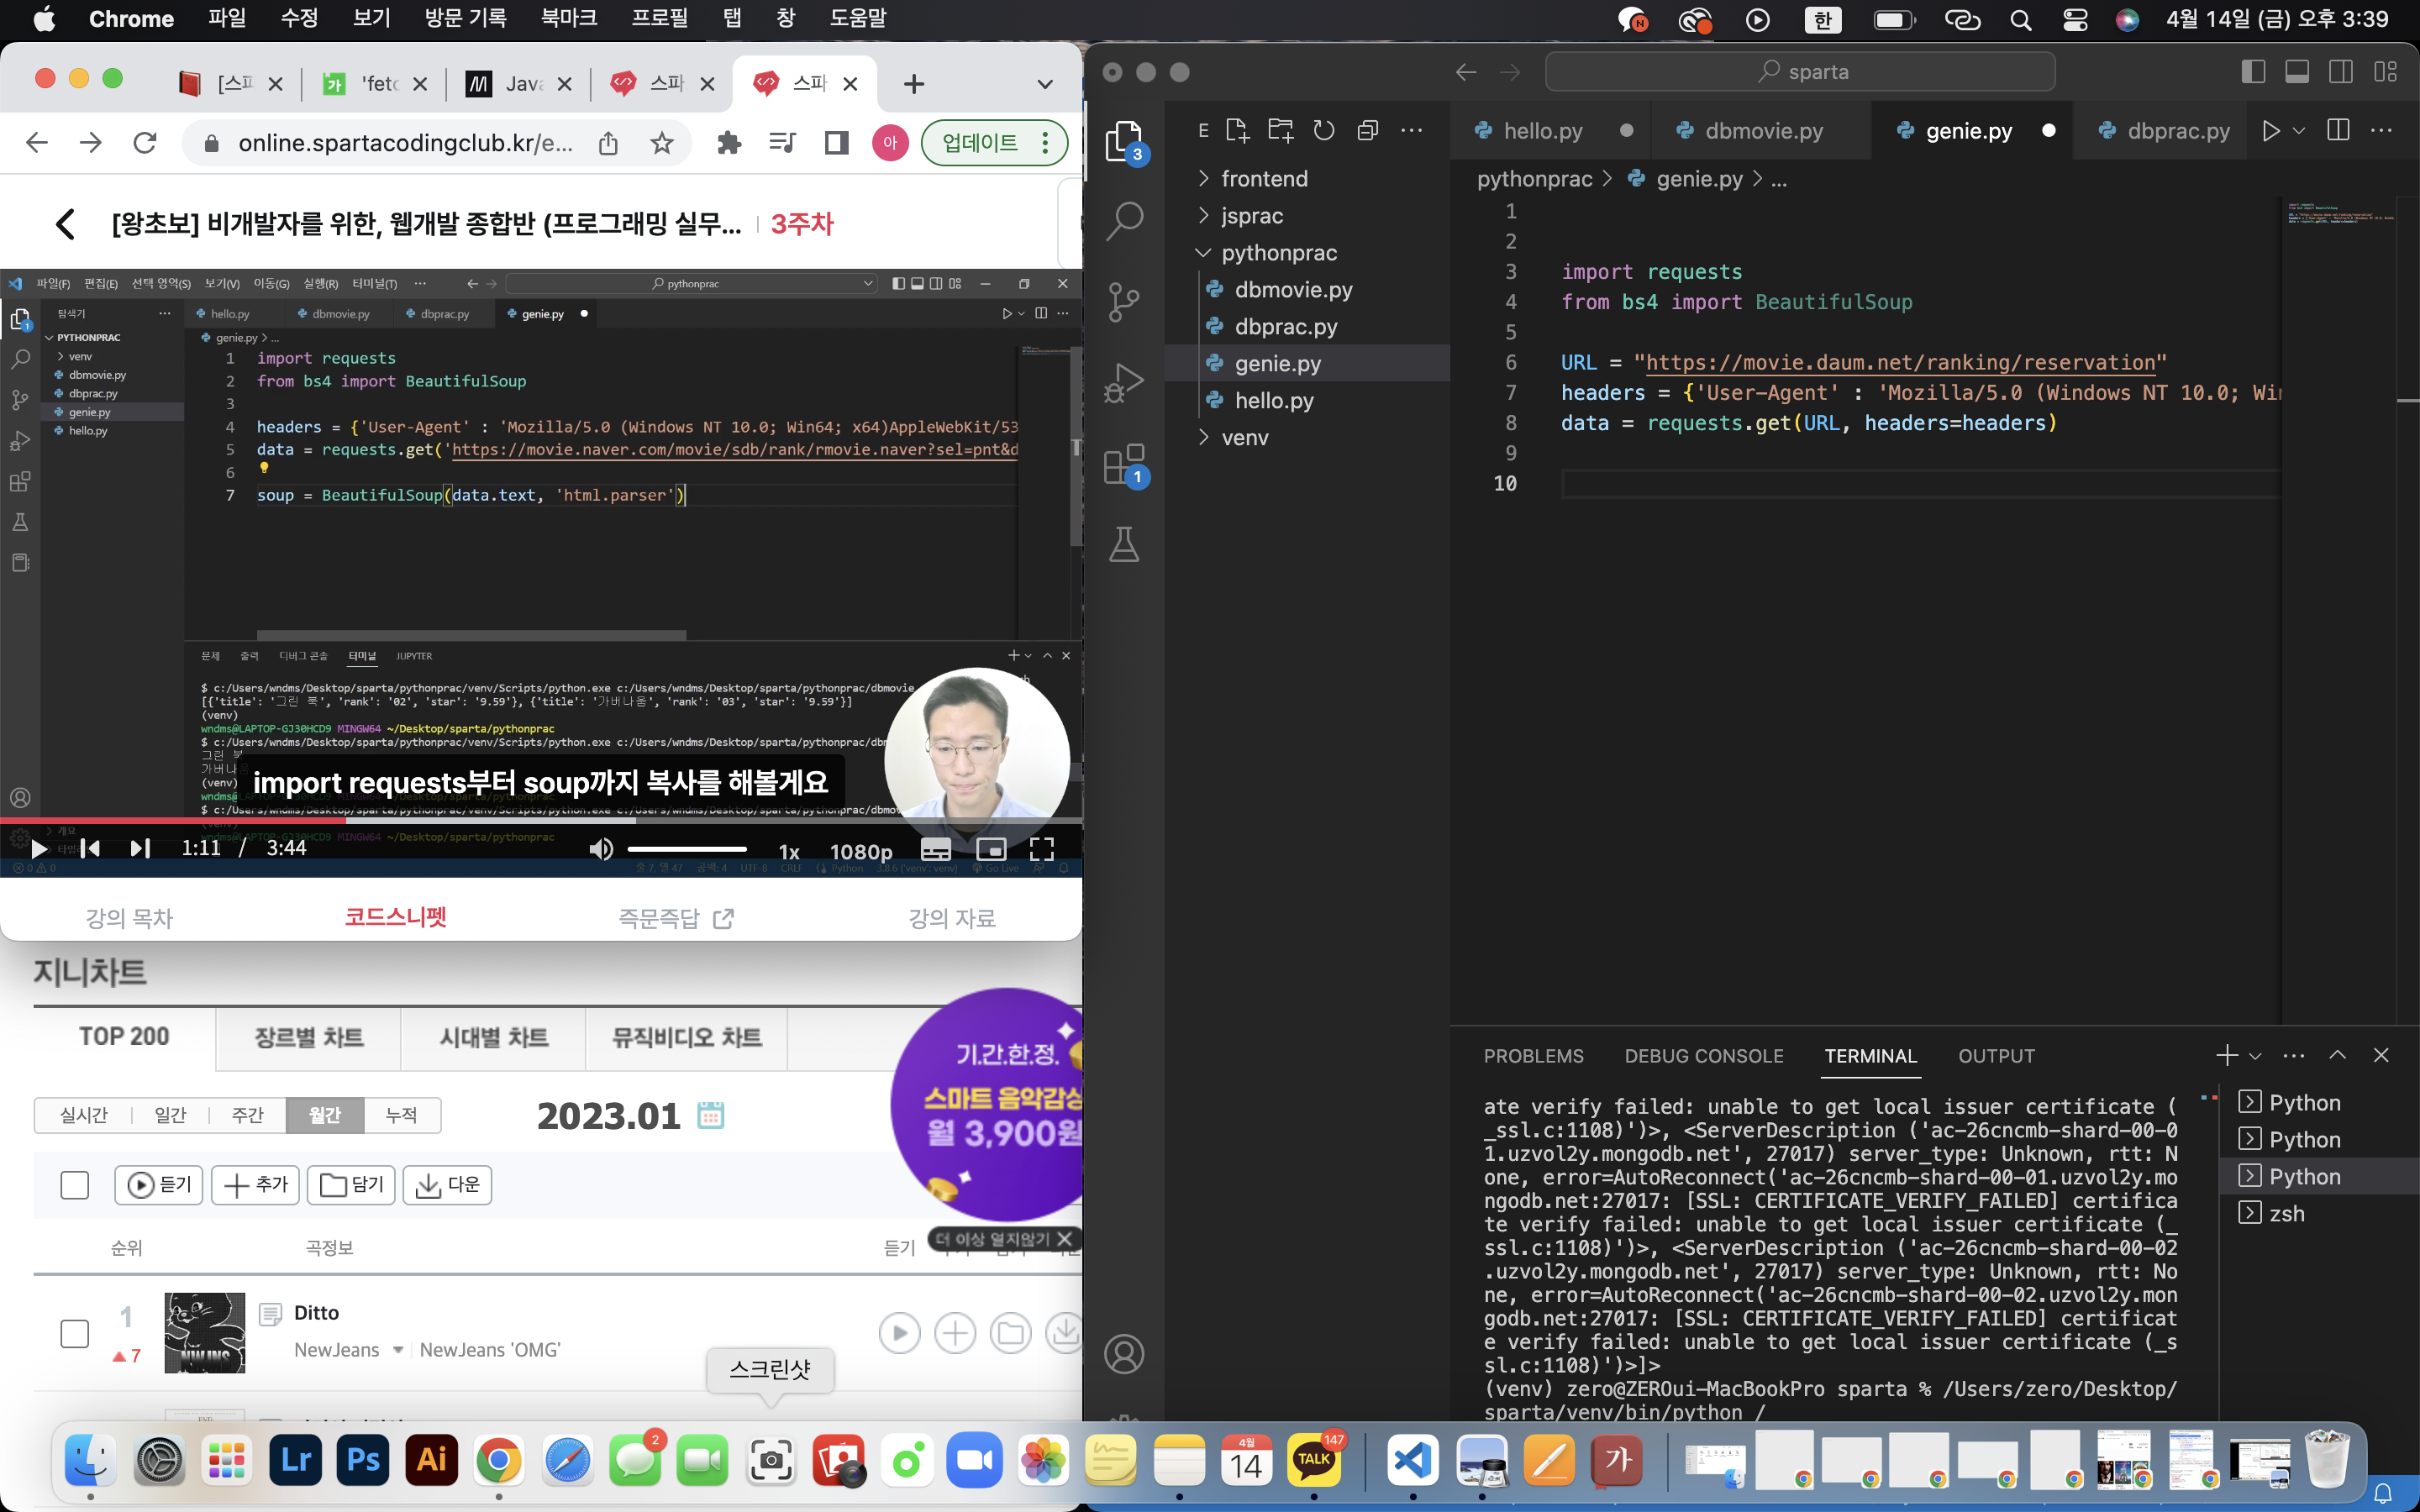
Task: Open the Testing flask view in VS Code
Action: coord(1124,544)
